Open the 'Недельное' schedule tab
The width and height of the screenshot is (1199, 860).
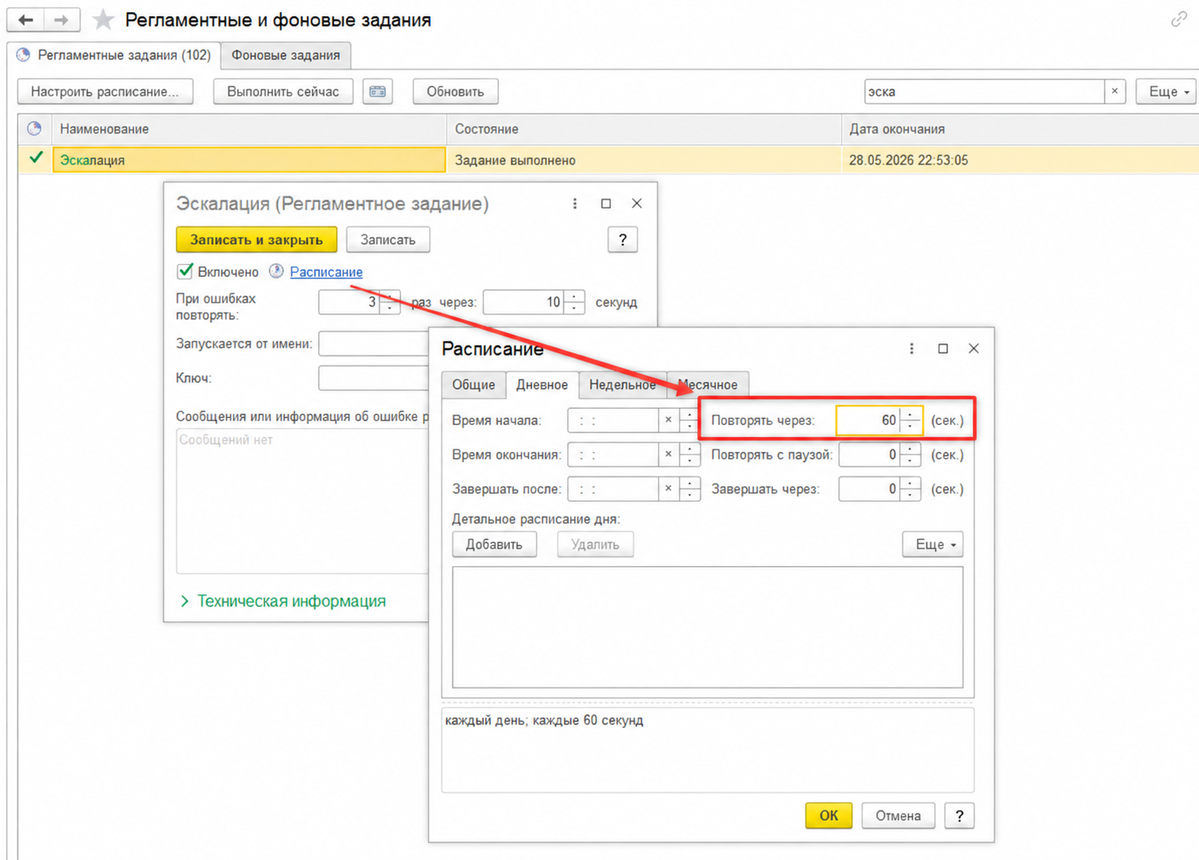click(x=622, y=385)
